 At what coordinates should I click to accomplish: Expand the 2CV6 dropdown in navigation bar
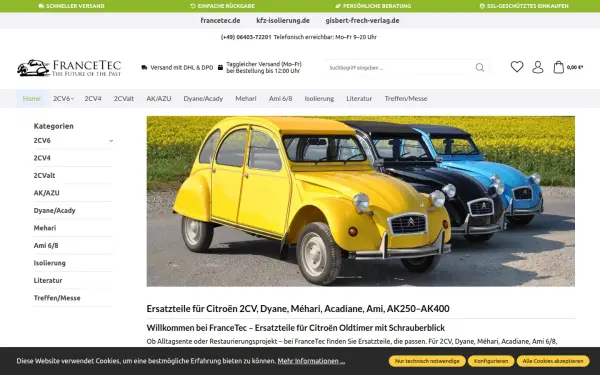tap(72, 99)
